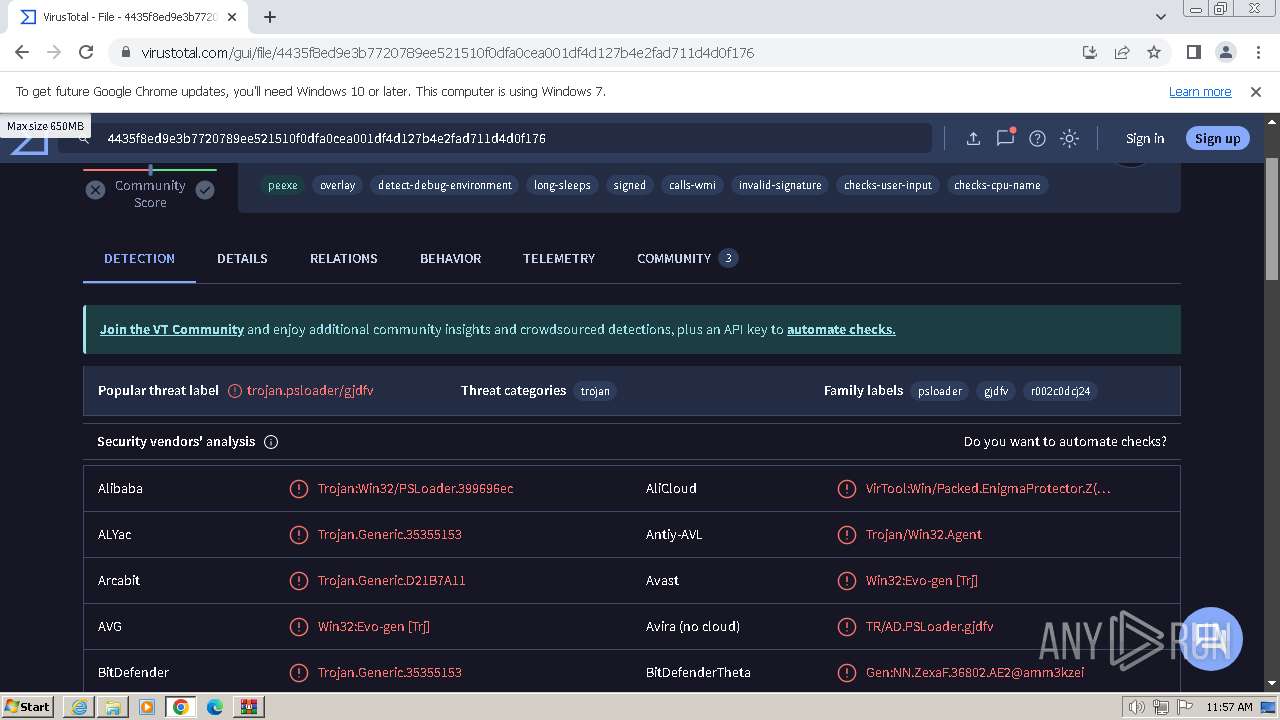Click the volume speaker tray icon
The height and width of the screenshot is (720, 1280).
click(x=1137, y=707)
